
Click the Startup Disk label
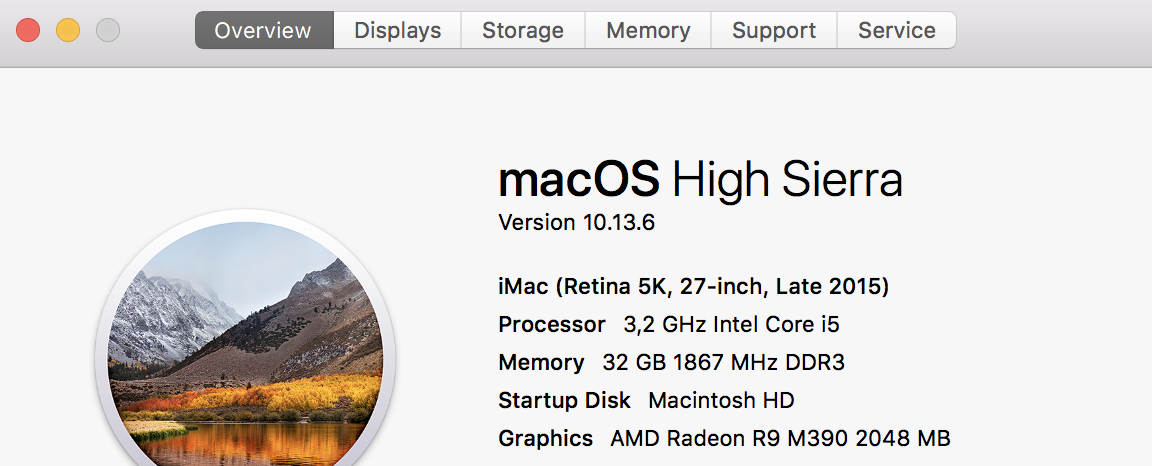point(564,401)
